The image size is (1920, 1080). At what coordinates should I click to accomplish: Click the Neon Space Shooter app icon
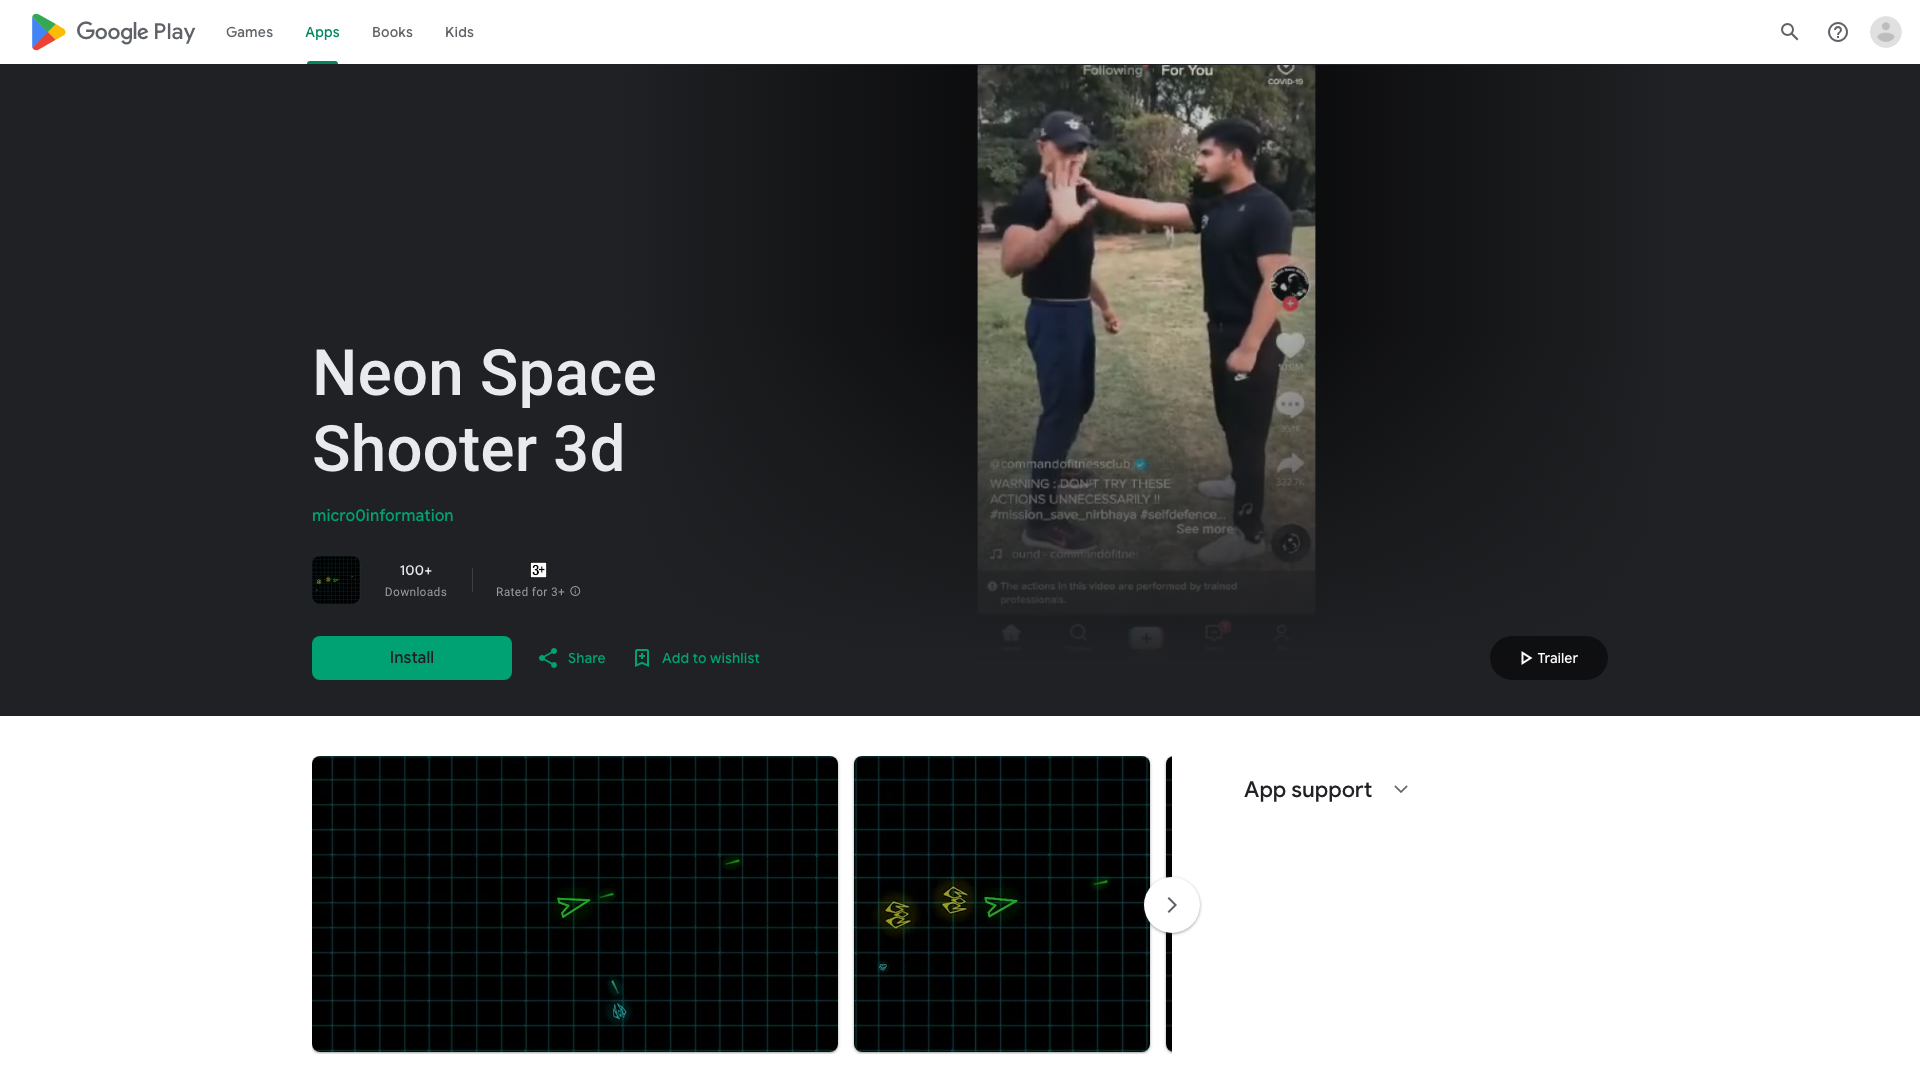pyautogui.click(x=336, y=580)
